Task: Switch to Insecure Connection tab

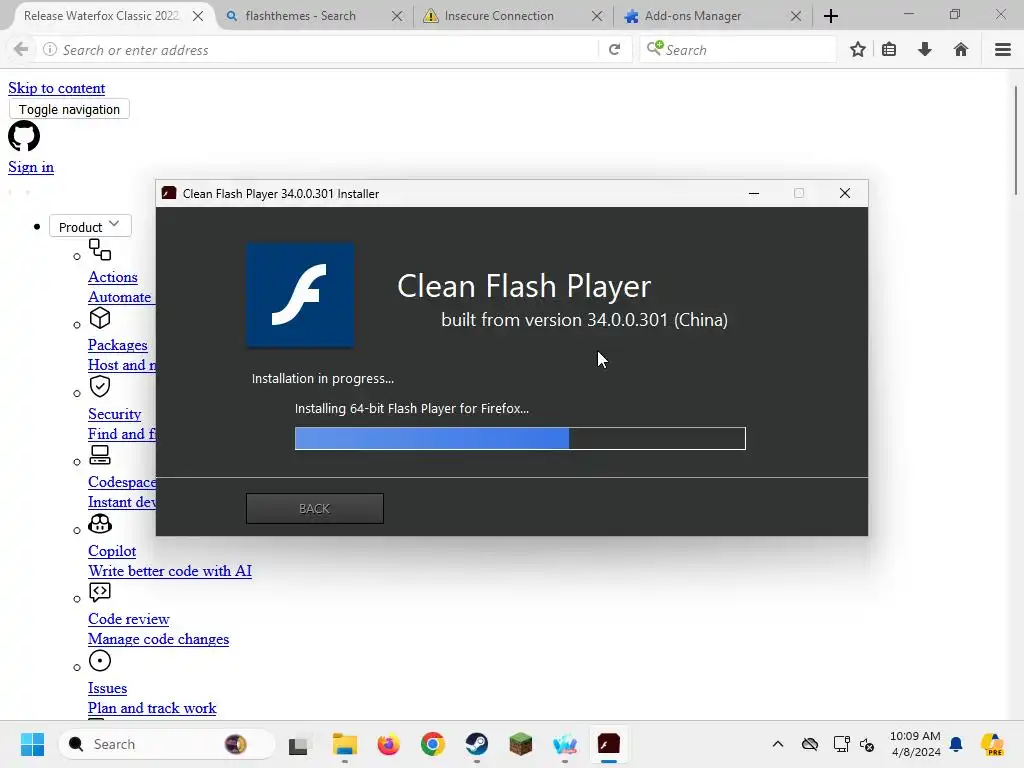Action: pyautogui.click(x=499, y=16)
